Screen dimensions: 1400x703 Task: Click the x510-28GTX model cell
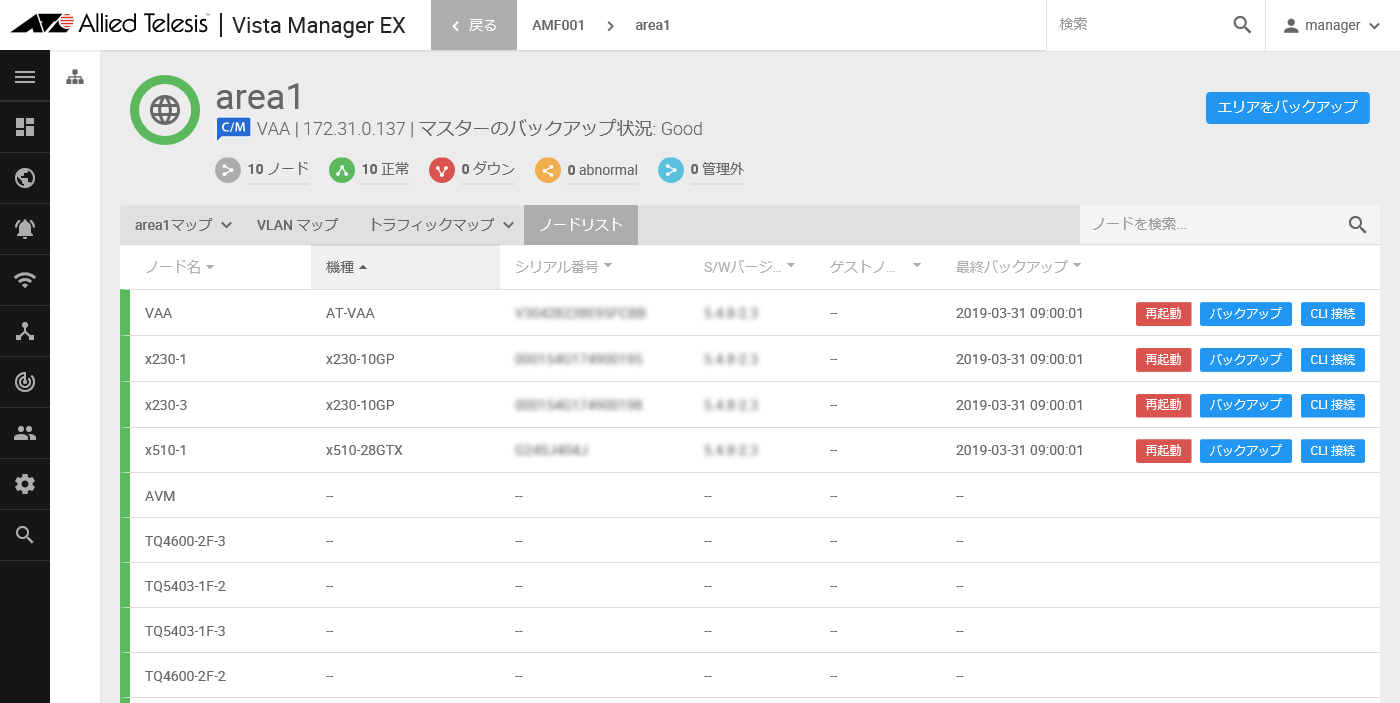tap(364, 451)
